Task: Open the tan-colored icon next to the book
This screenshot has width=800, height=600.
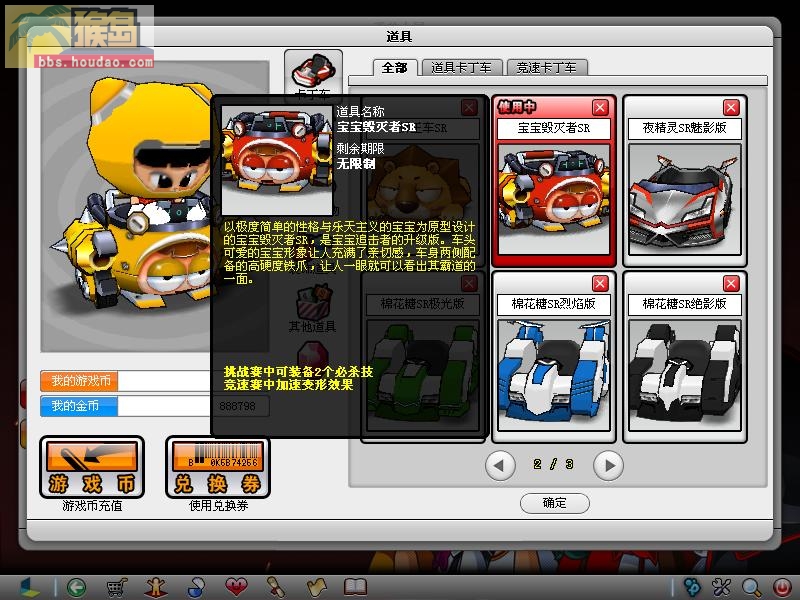Action: [316, 588]
